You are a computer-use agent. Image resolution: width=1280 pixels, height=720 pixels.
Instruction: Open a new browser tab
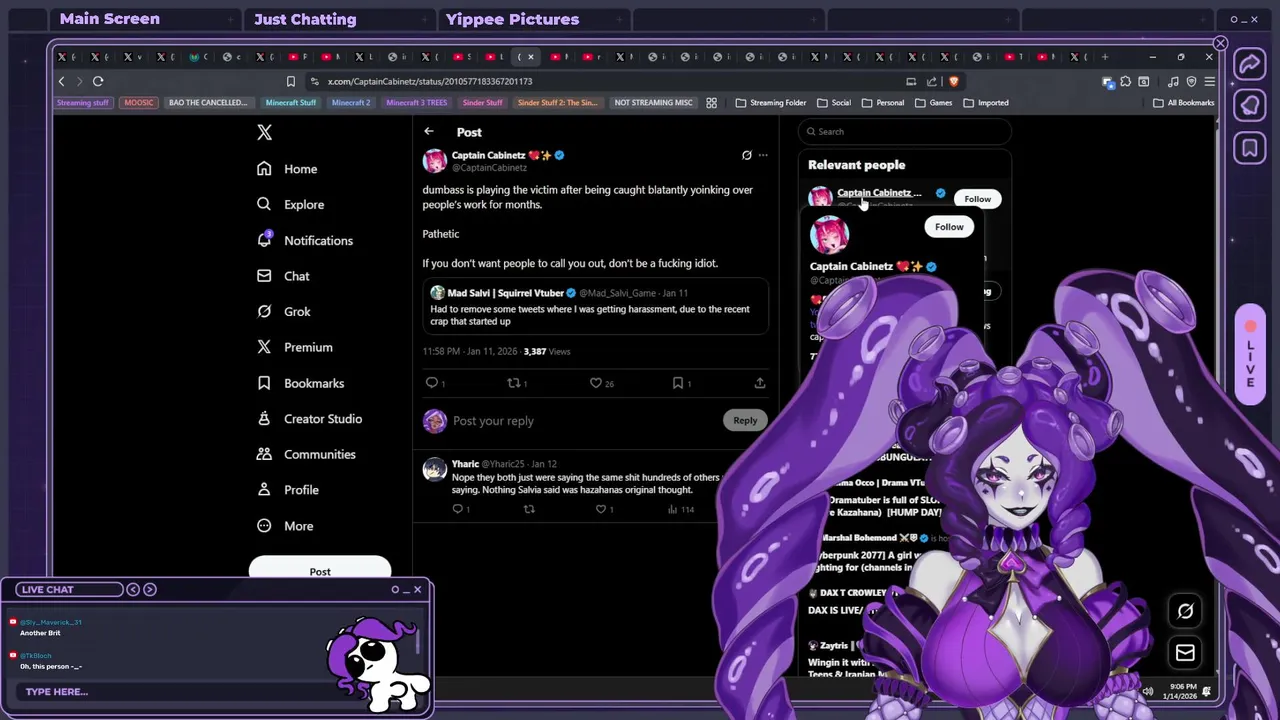tap(1105, 57)
